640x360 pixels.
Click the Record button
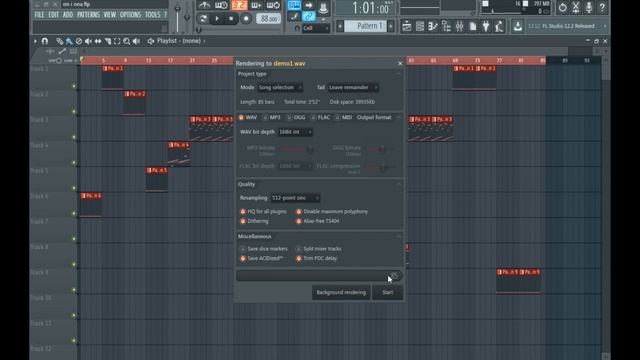click(246, 19)
